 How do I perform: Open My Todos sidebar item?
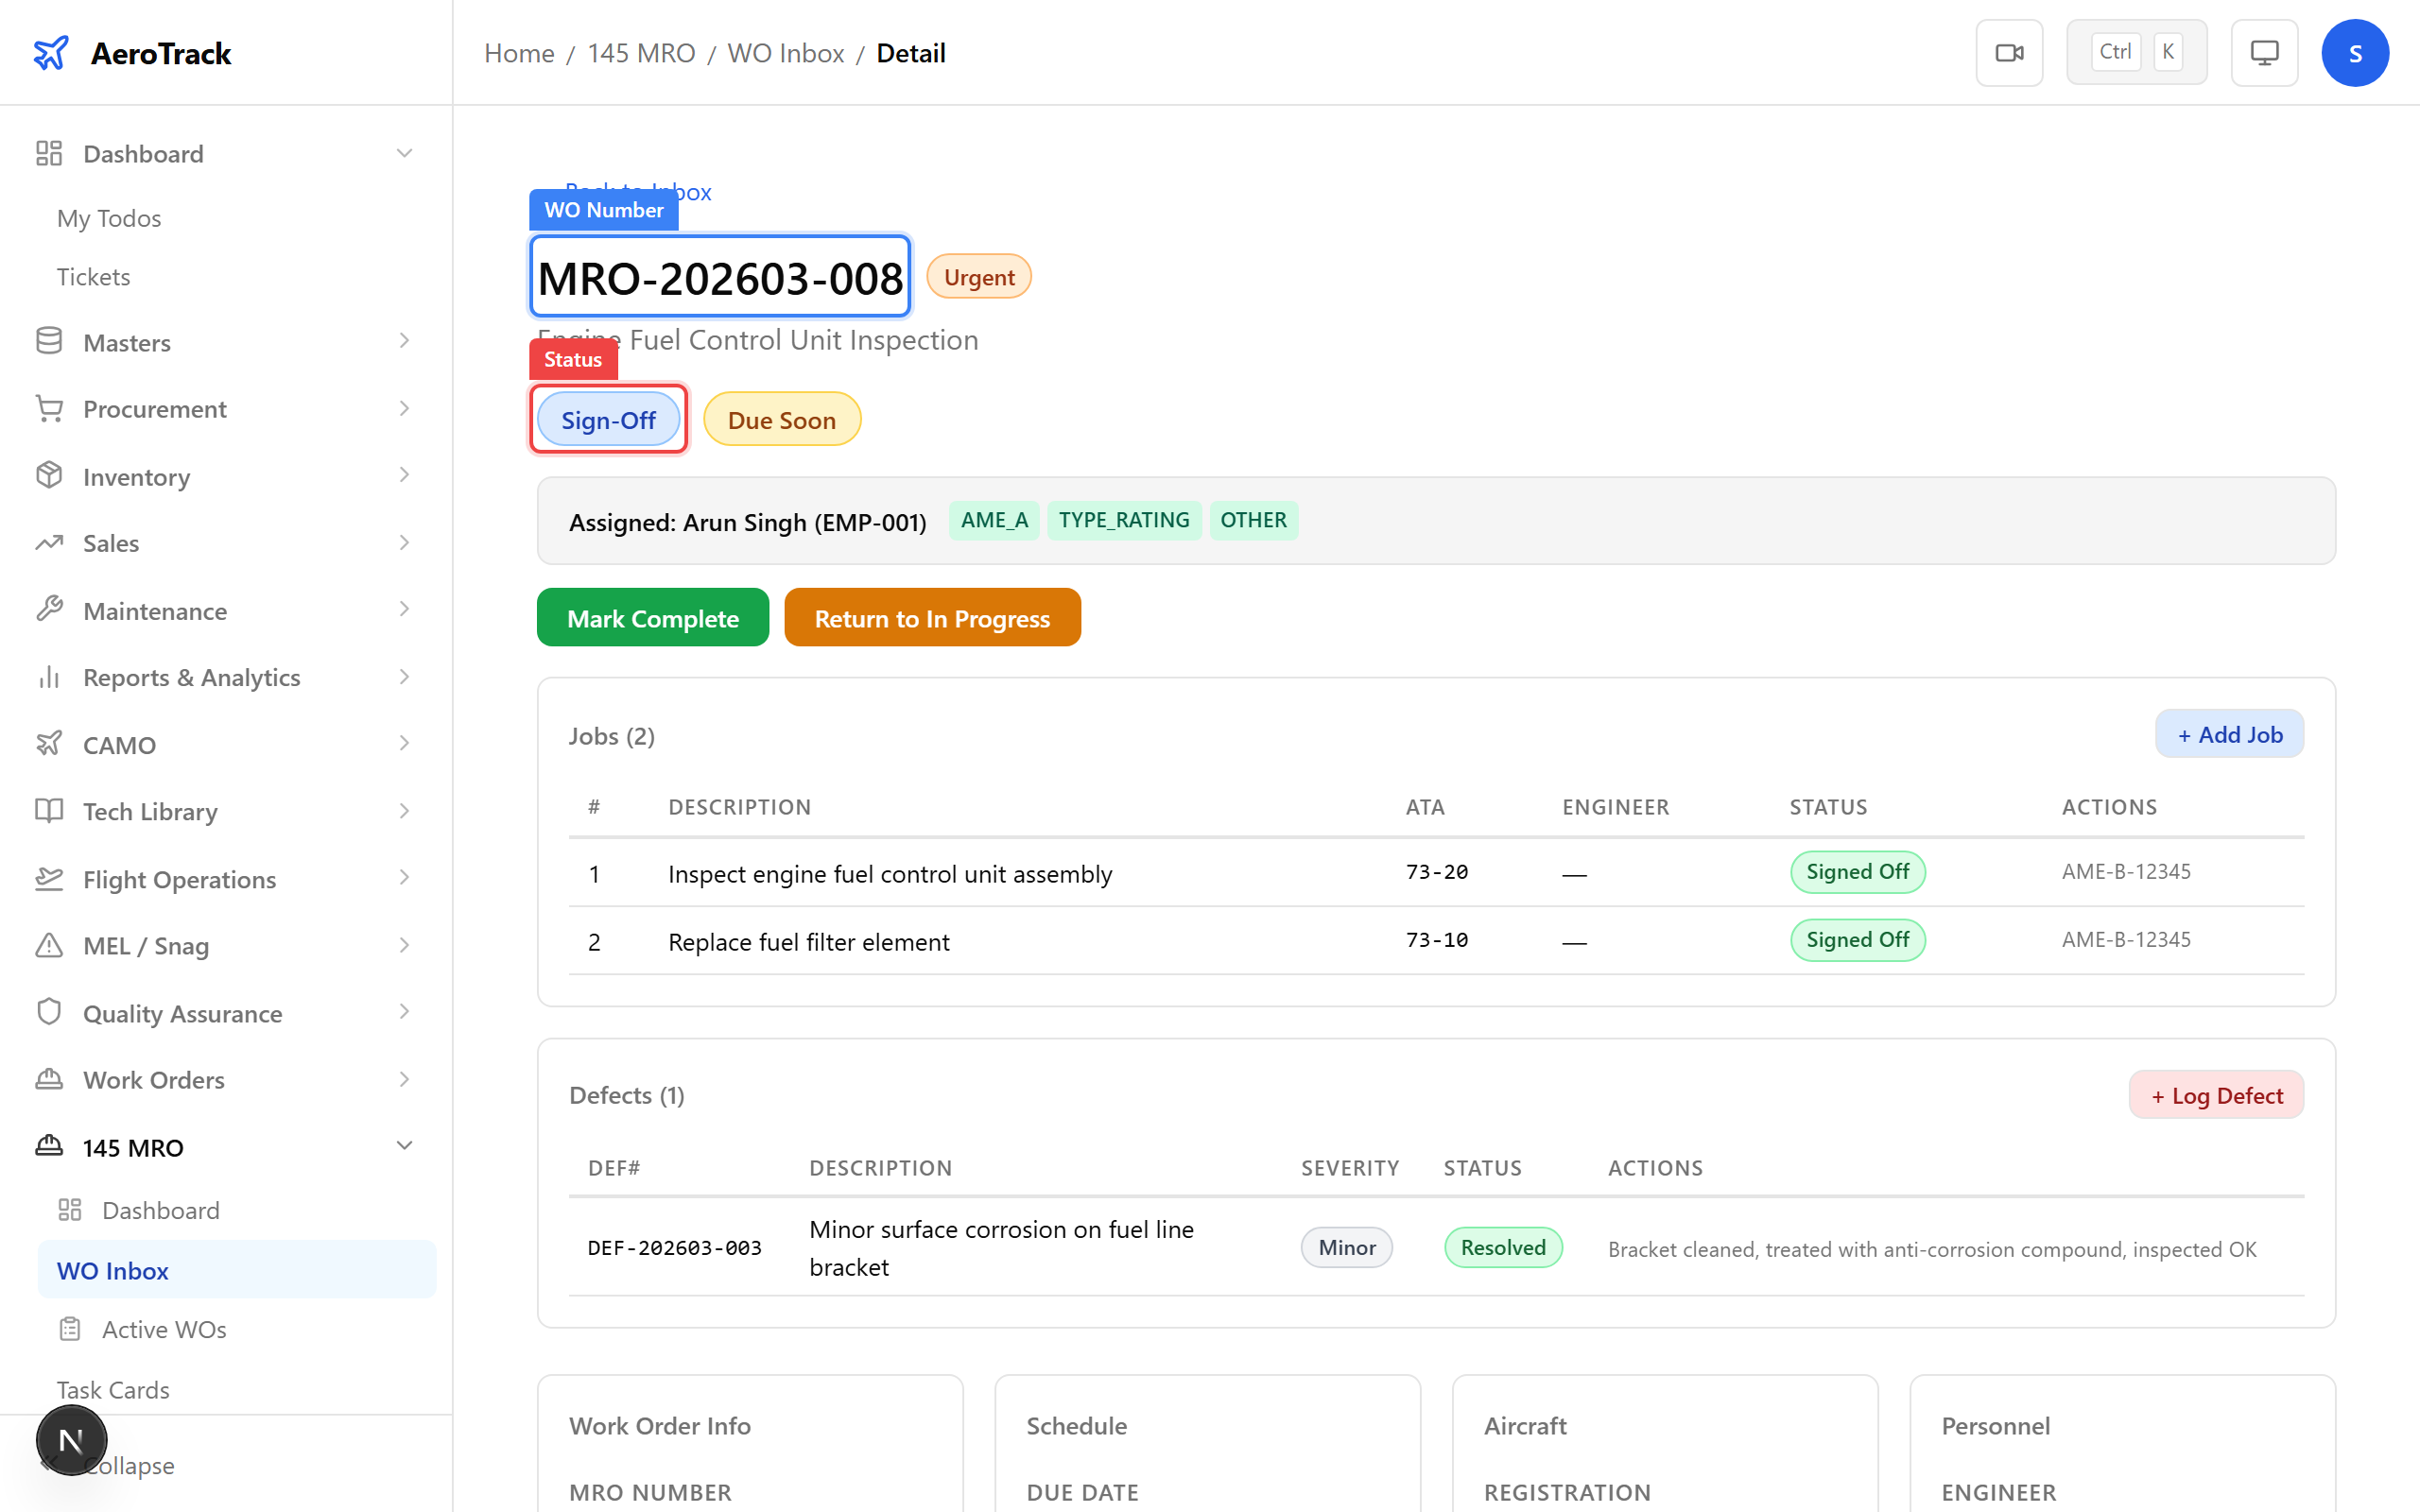(109, 218)
